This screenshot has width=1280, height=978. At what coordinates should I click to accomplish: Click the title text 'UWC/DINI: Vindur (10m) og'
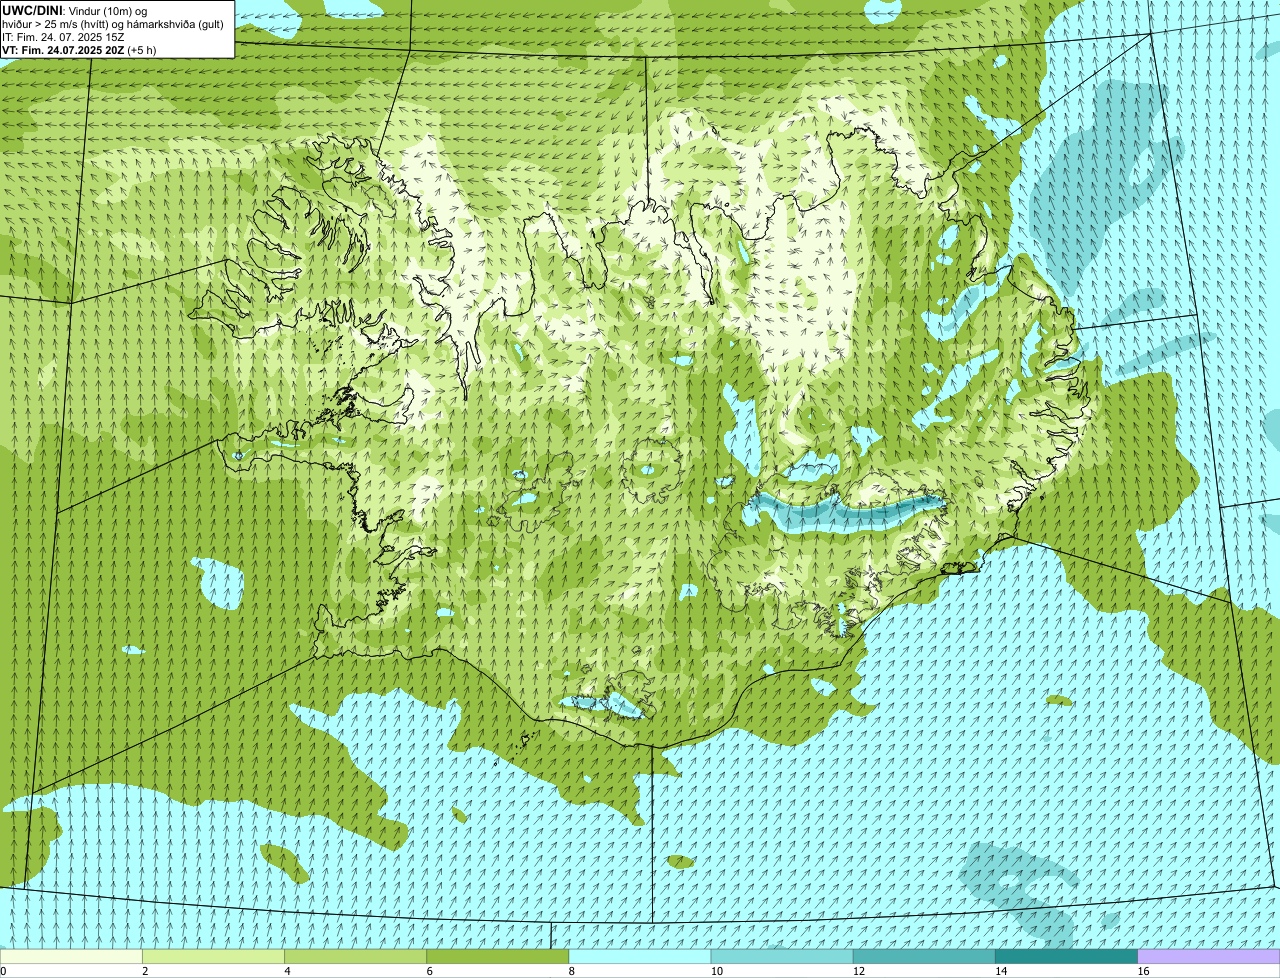pos(74,10)
